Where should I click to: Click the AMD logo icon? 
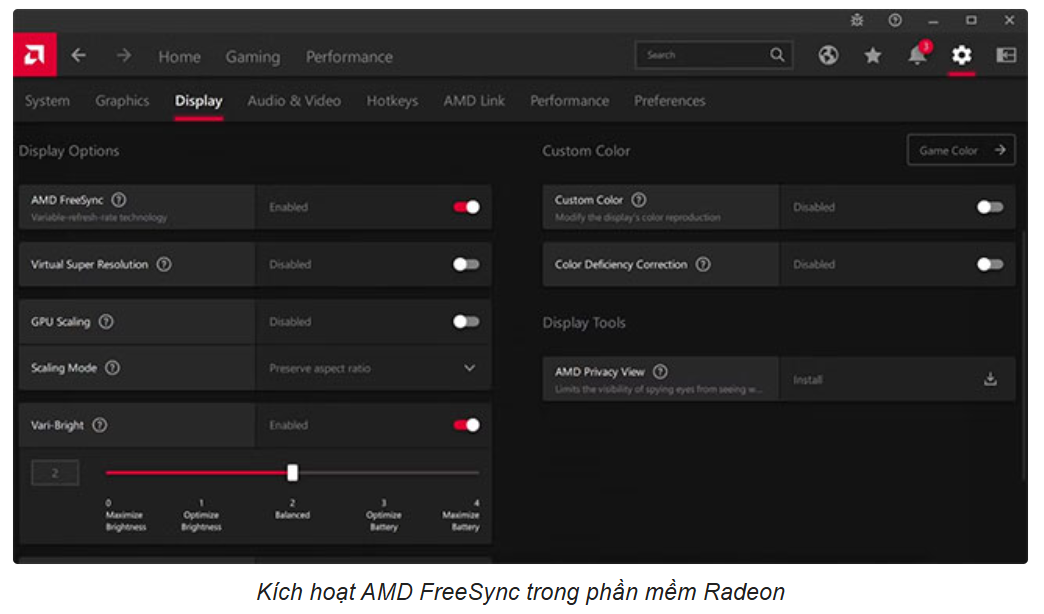click(35, 56)
